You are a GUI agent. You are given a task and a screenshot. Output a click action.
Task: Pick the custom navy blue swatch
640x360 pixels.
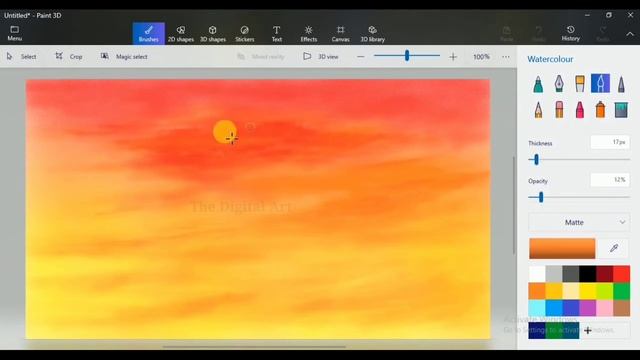pyautogui.click(x=536, y=331)
